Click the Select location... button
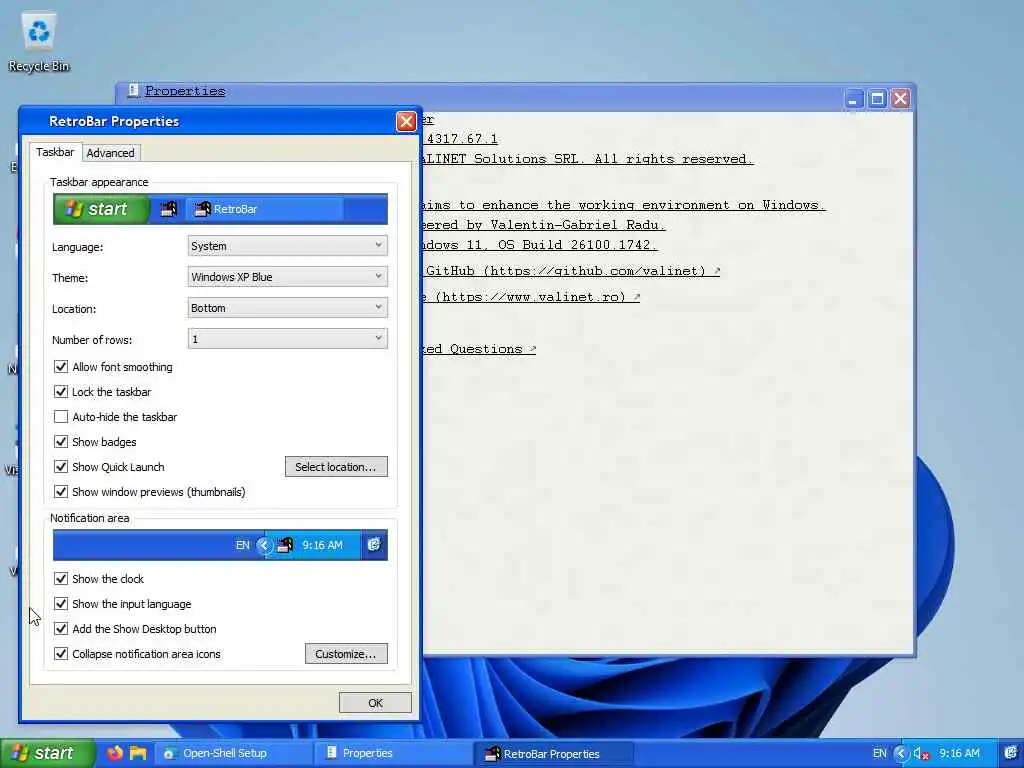Image resolution: width=1024 pixels, height=768 pixels. (336, 467)
